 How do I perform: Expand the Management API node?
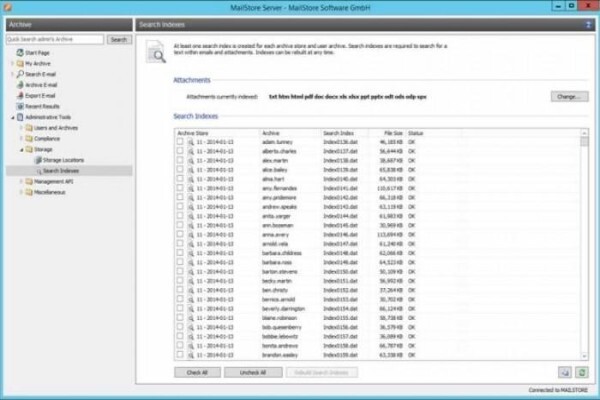point(21,181)
